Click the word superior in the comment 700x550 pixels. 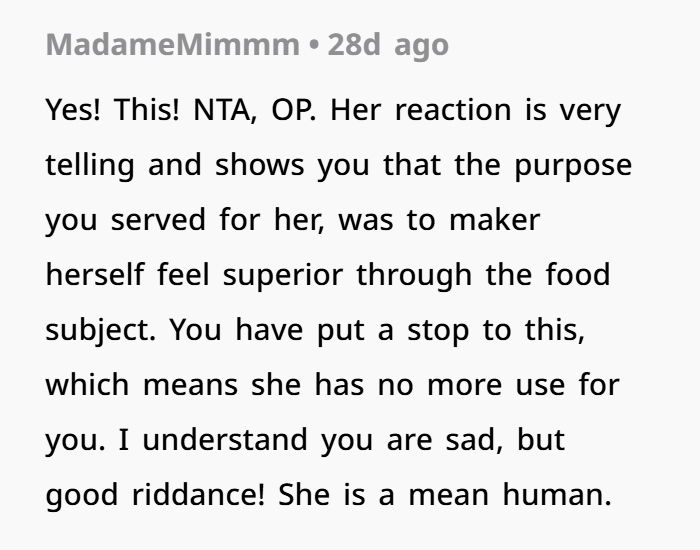click(x=283, y=276)
